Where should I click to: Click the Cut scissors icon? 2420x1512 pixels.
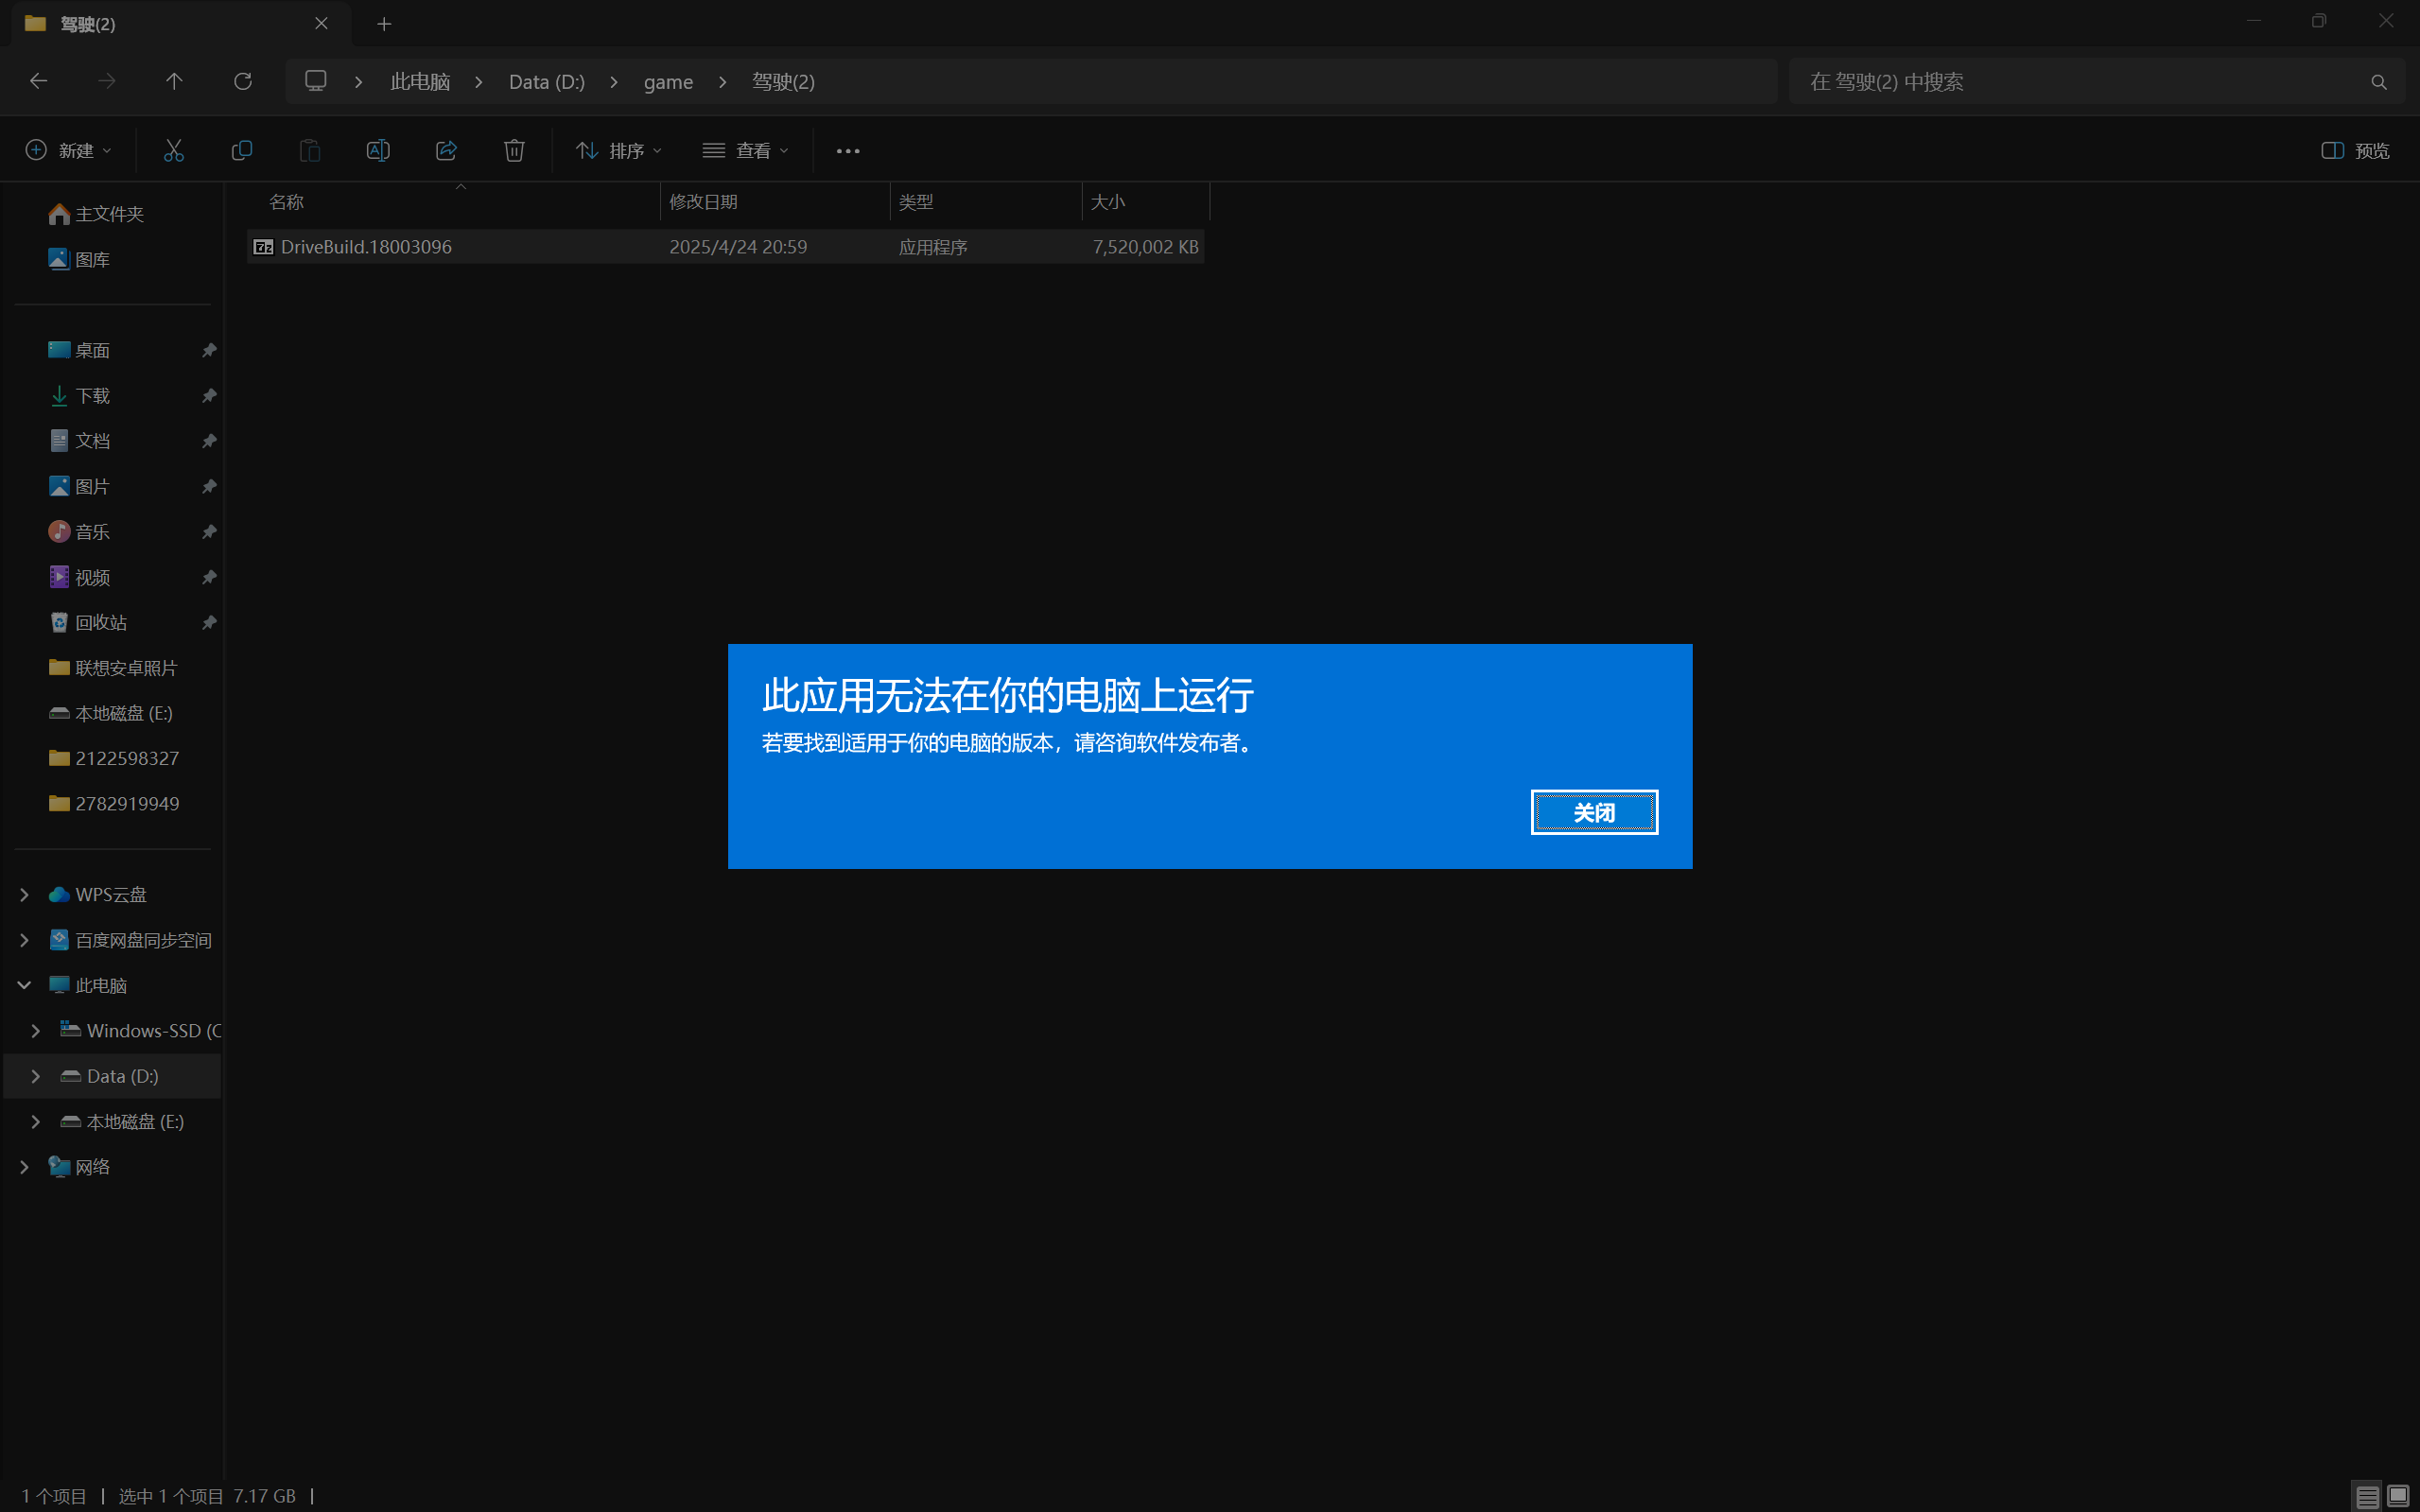click(174, 150)
